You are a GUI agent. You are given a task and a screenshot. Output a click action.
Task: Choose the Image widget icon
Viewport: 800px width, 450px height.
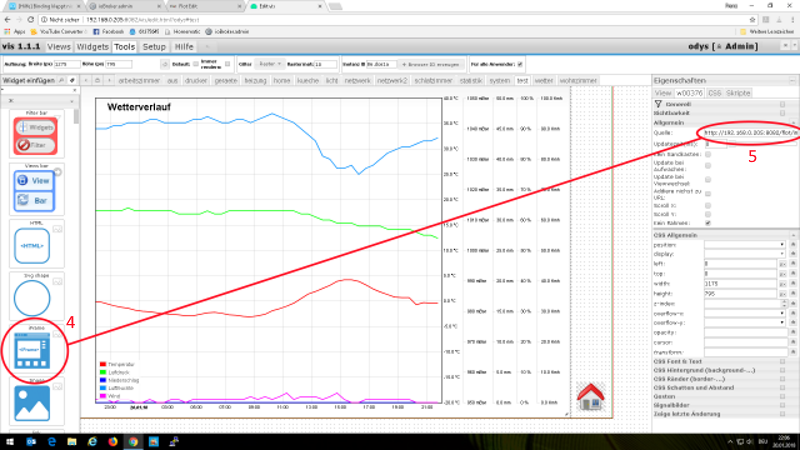(x=32, y=404)
